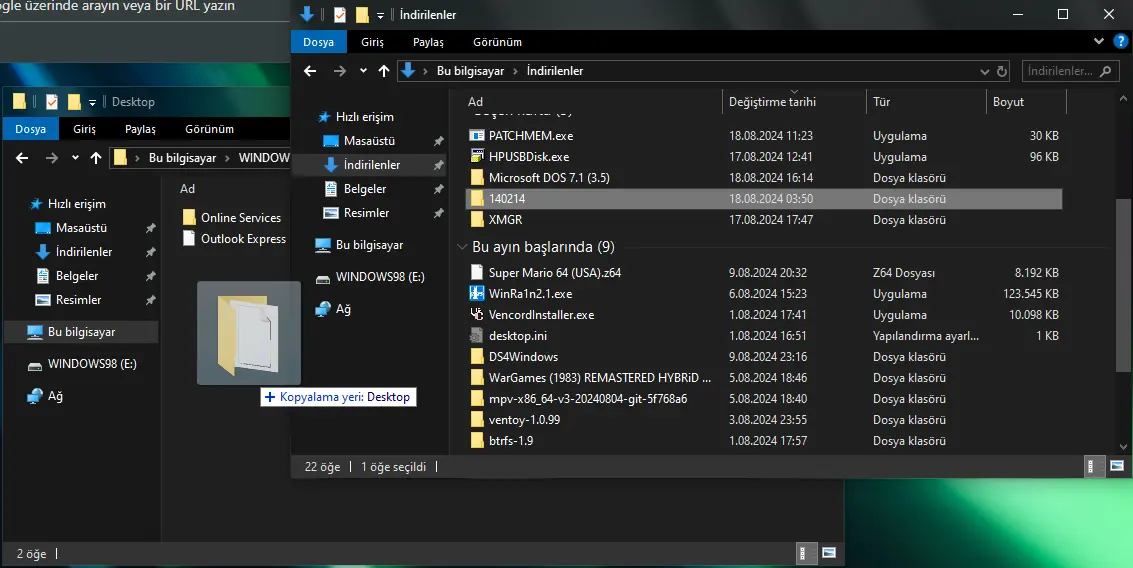
Task: Expand path after 'Bu bilgisayar' in İndirilenler address bar
Action: click(515, 71)
